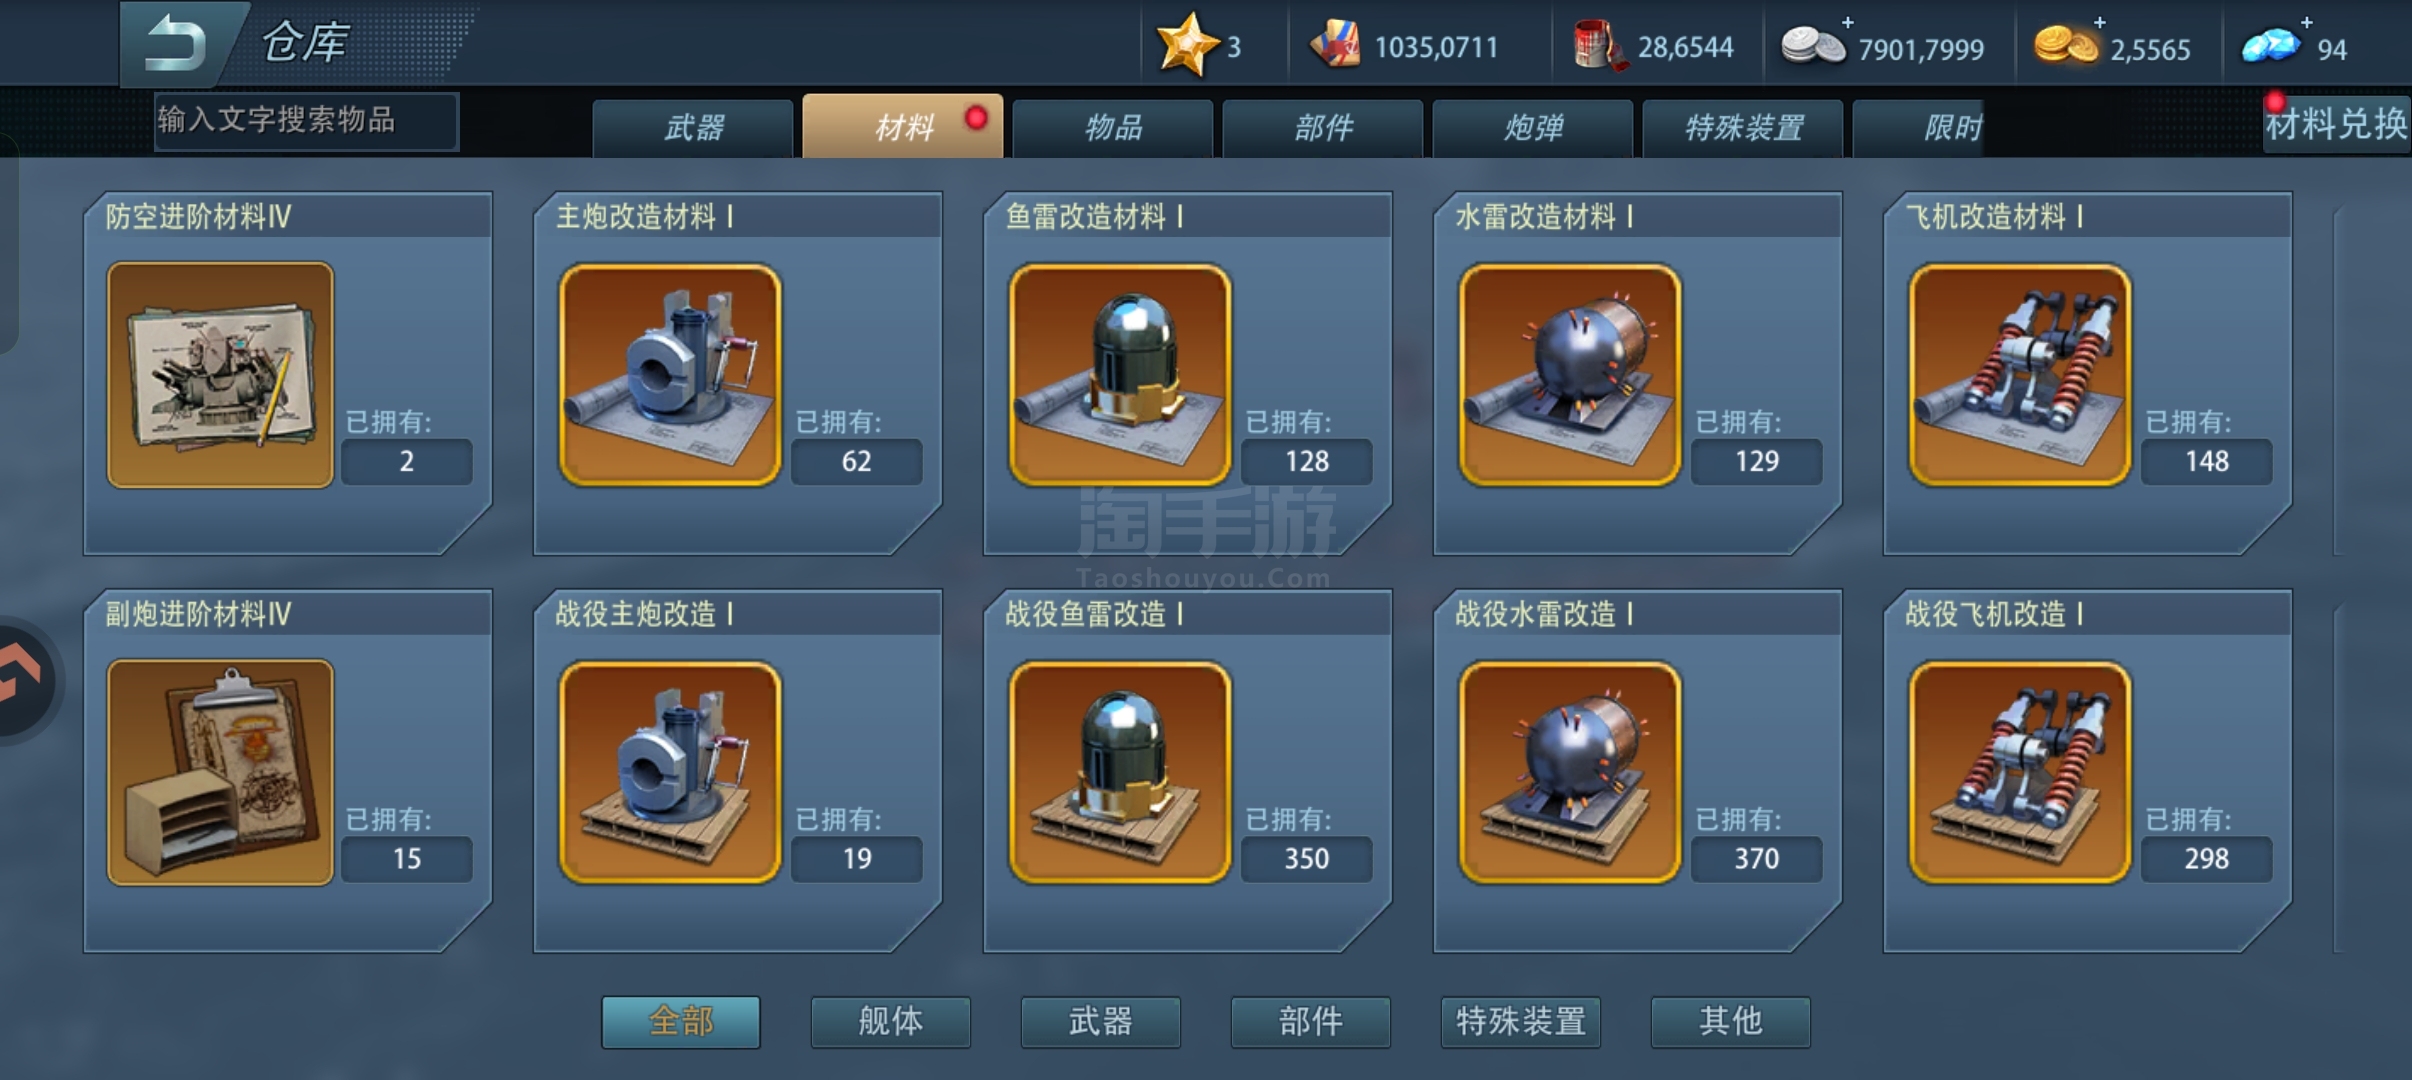
Task: Open the 副炮进阶材料IV clipboard icon
Action: pyautogui.click(x=220, y=772)
